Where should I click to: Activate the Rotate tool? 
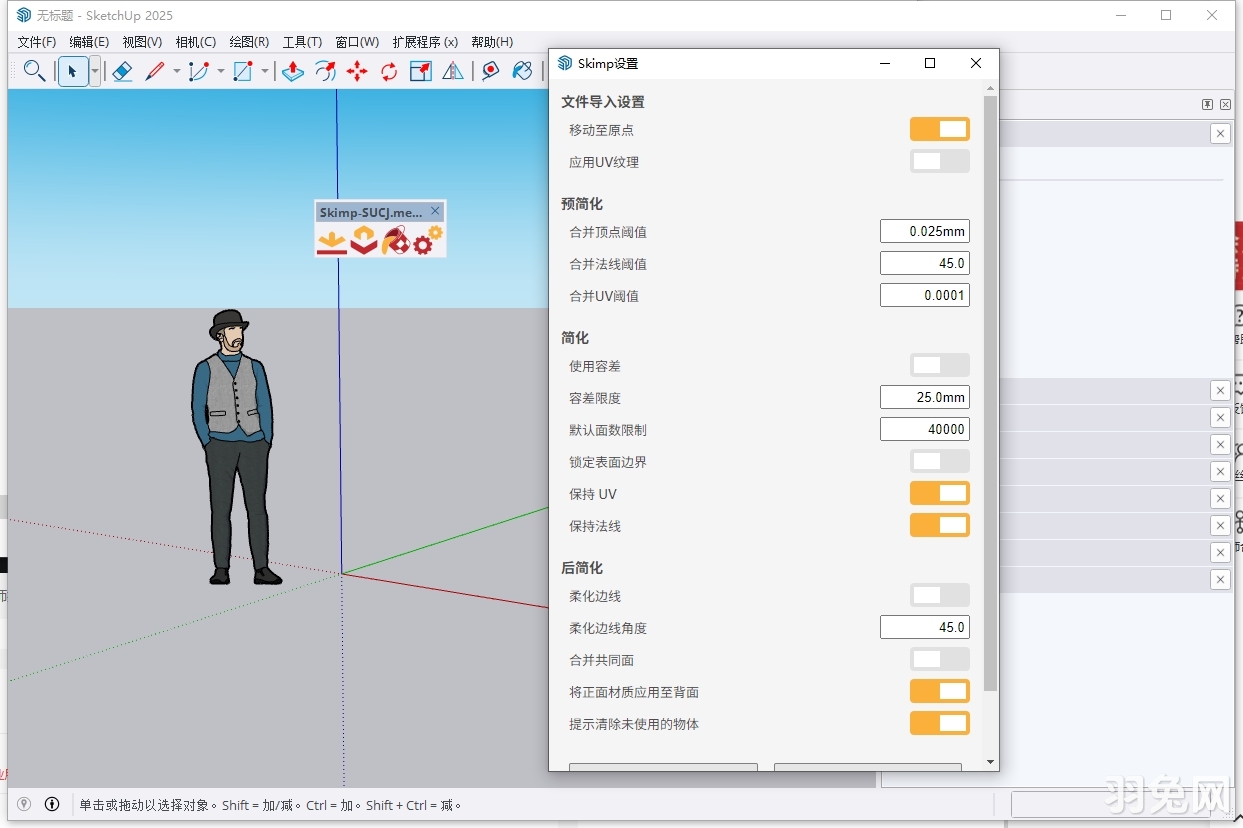(388, 71)
